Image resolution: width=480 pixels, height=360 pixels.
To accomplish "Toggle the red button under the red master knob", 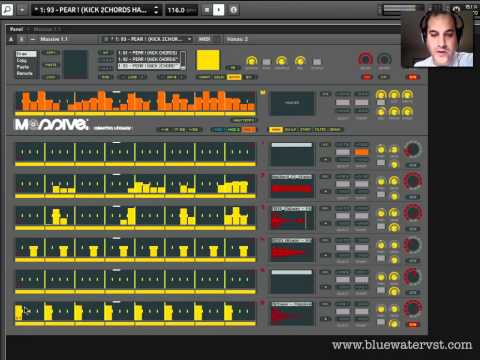I will (366, 77).
